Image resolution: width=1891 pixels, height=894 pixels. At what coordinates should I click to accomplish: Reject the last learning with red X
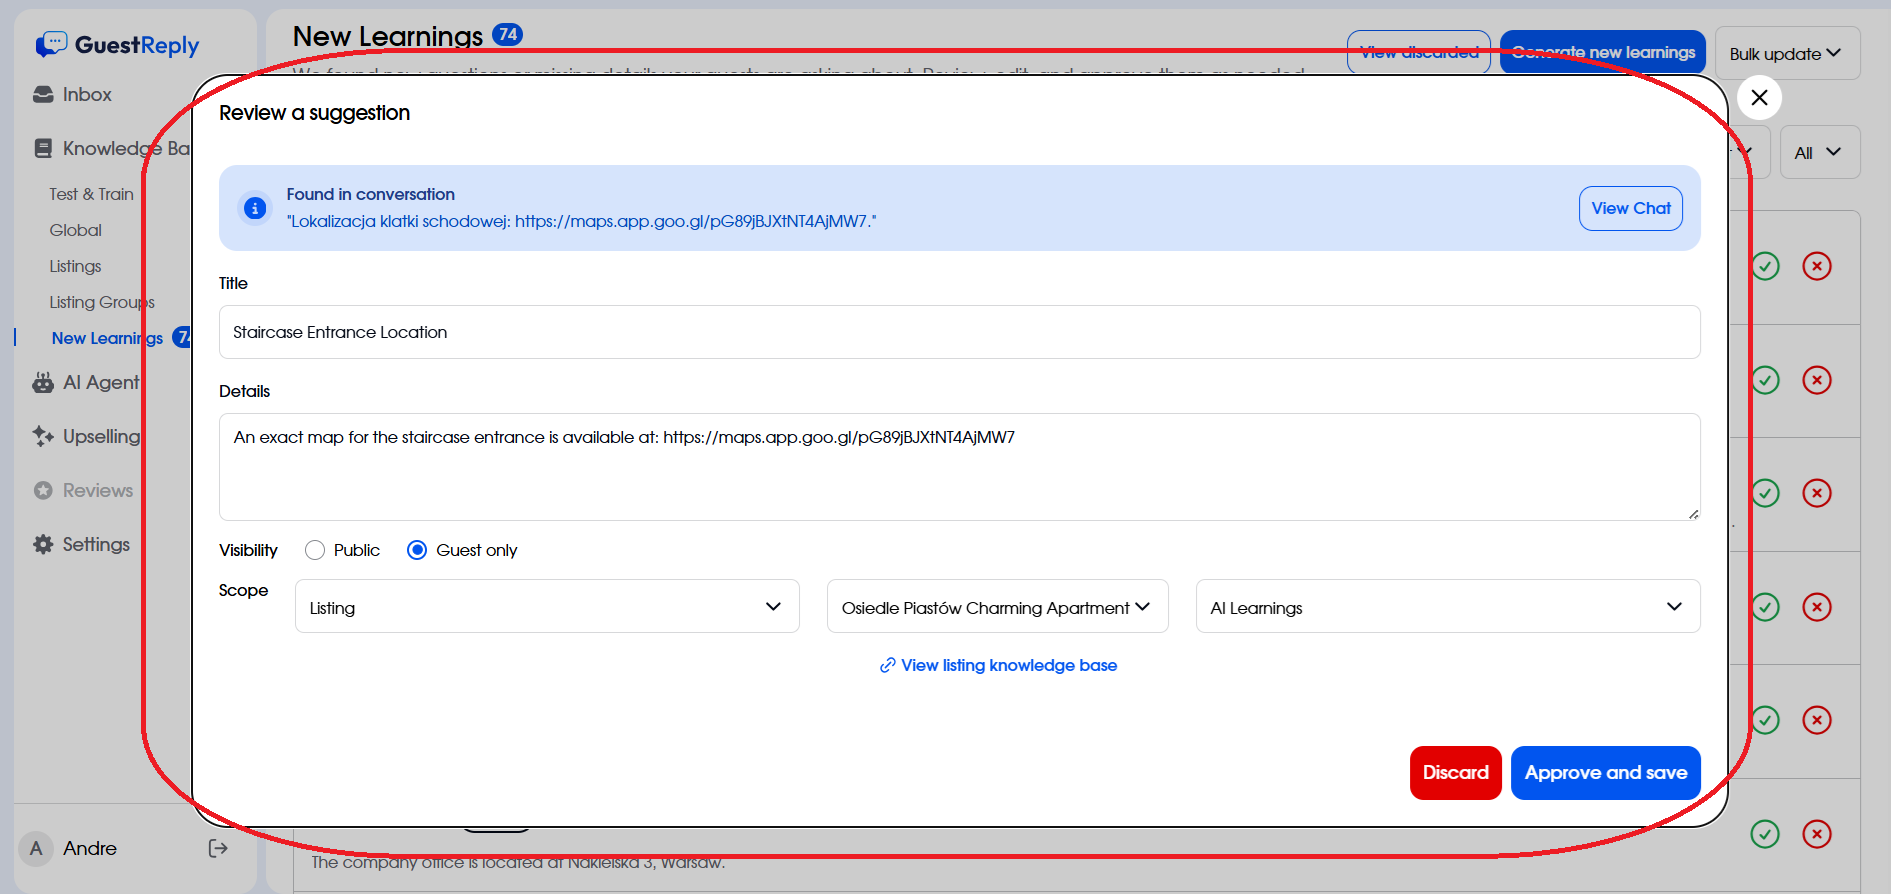pyautogui.click(x=1816, y=834)
